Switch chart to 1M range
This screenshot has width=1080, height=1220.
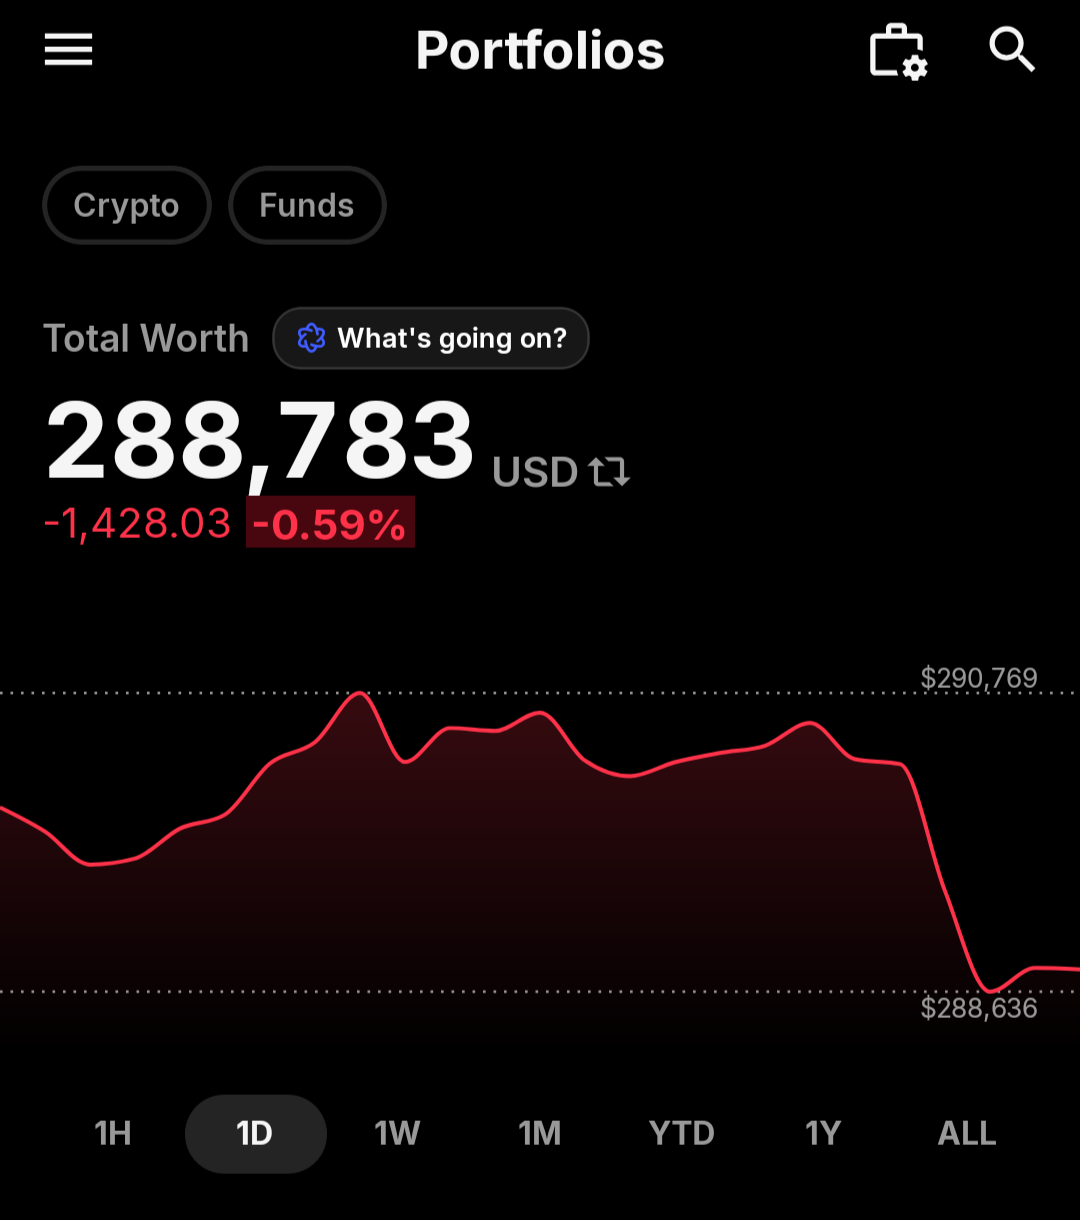click(x=540, y=1133)
